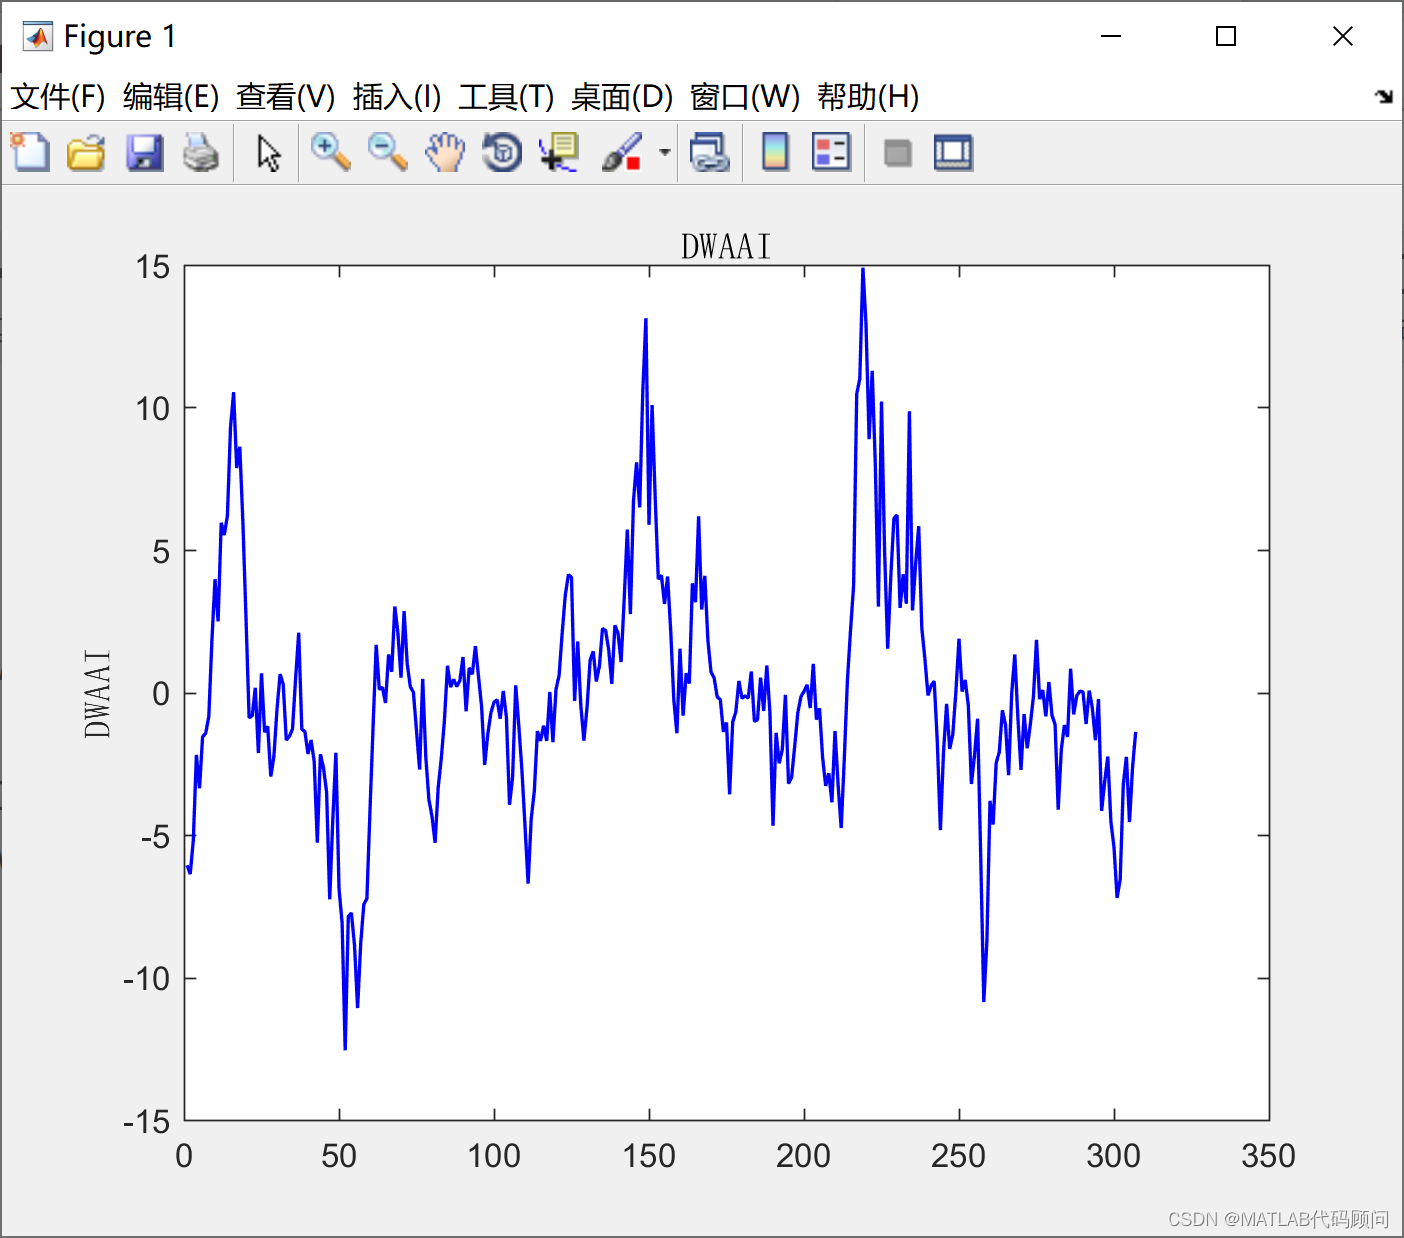The height and width of the screenshot is (1238, 1404).
Task: Activate the Pan (hand) tool
Action: [x=445, y=152]
